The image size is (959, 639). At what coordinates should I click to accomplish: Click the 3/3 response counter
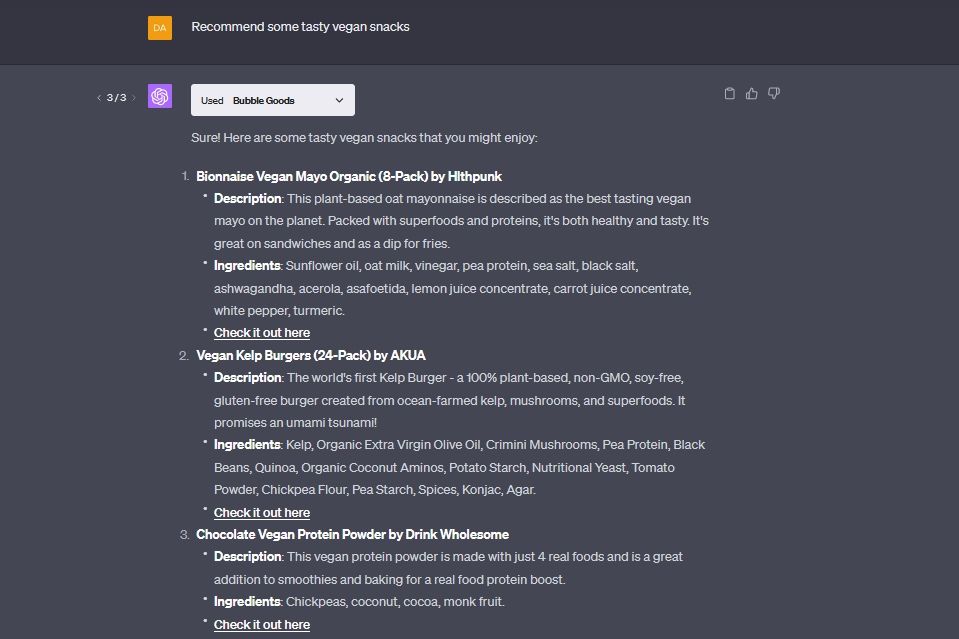116,98
